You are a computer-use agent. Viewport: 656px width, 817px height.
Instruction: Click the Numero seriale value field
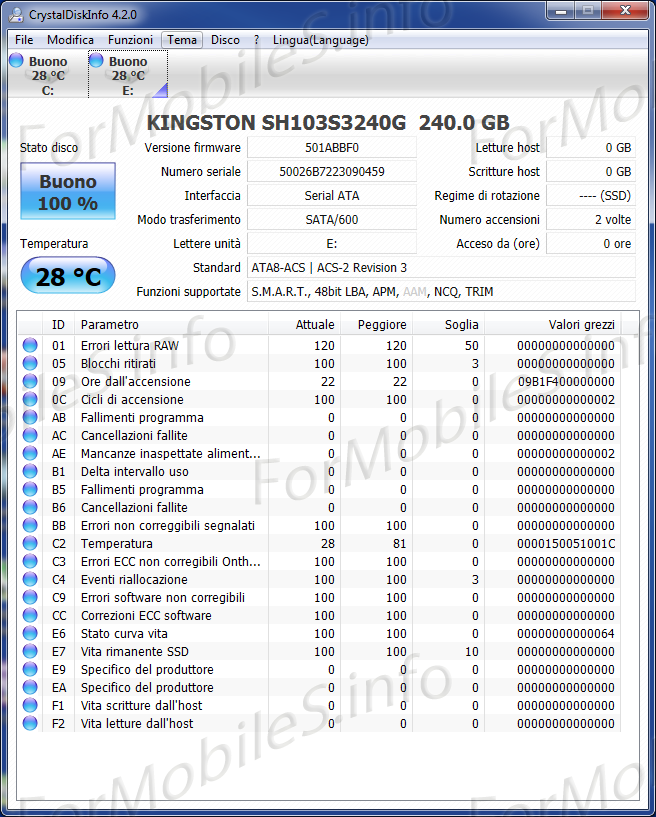[x=332, y=172]
